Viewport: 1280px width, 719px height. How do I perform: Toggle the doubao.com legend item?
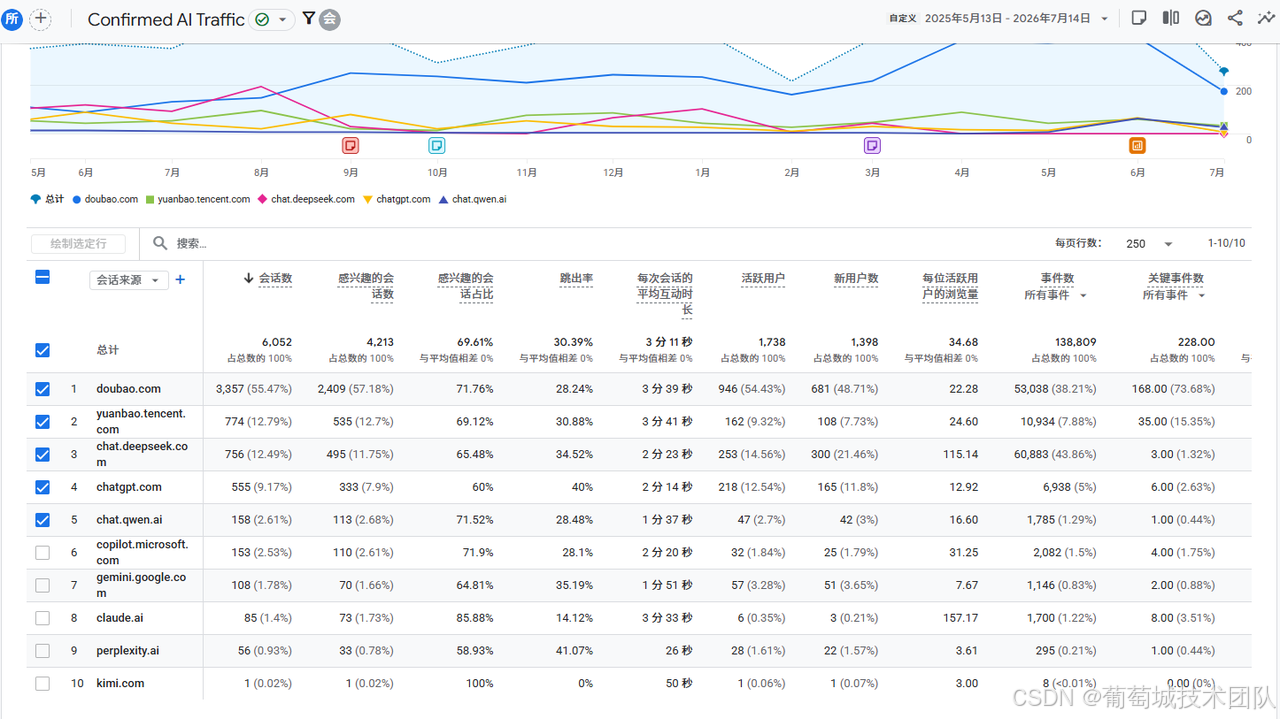point(105,199)
